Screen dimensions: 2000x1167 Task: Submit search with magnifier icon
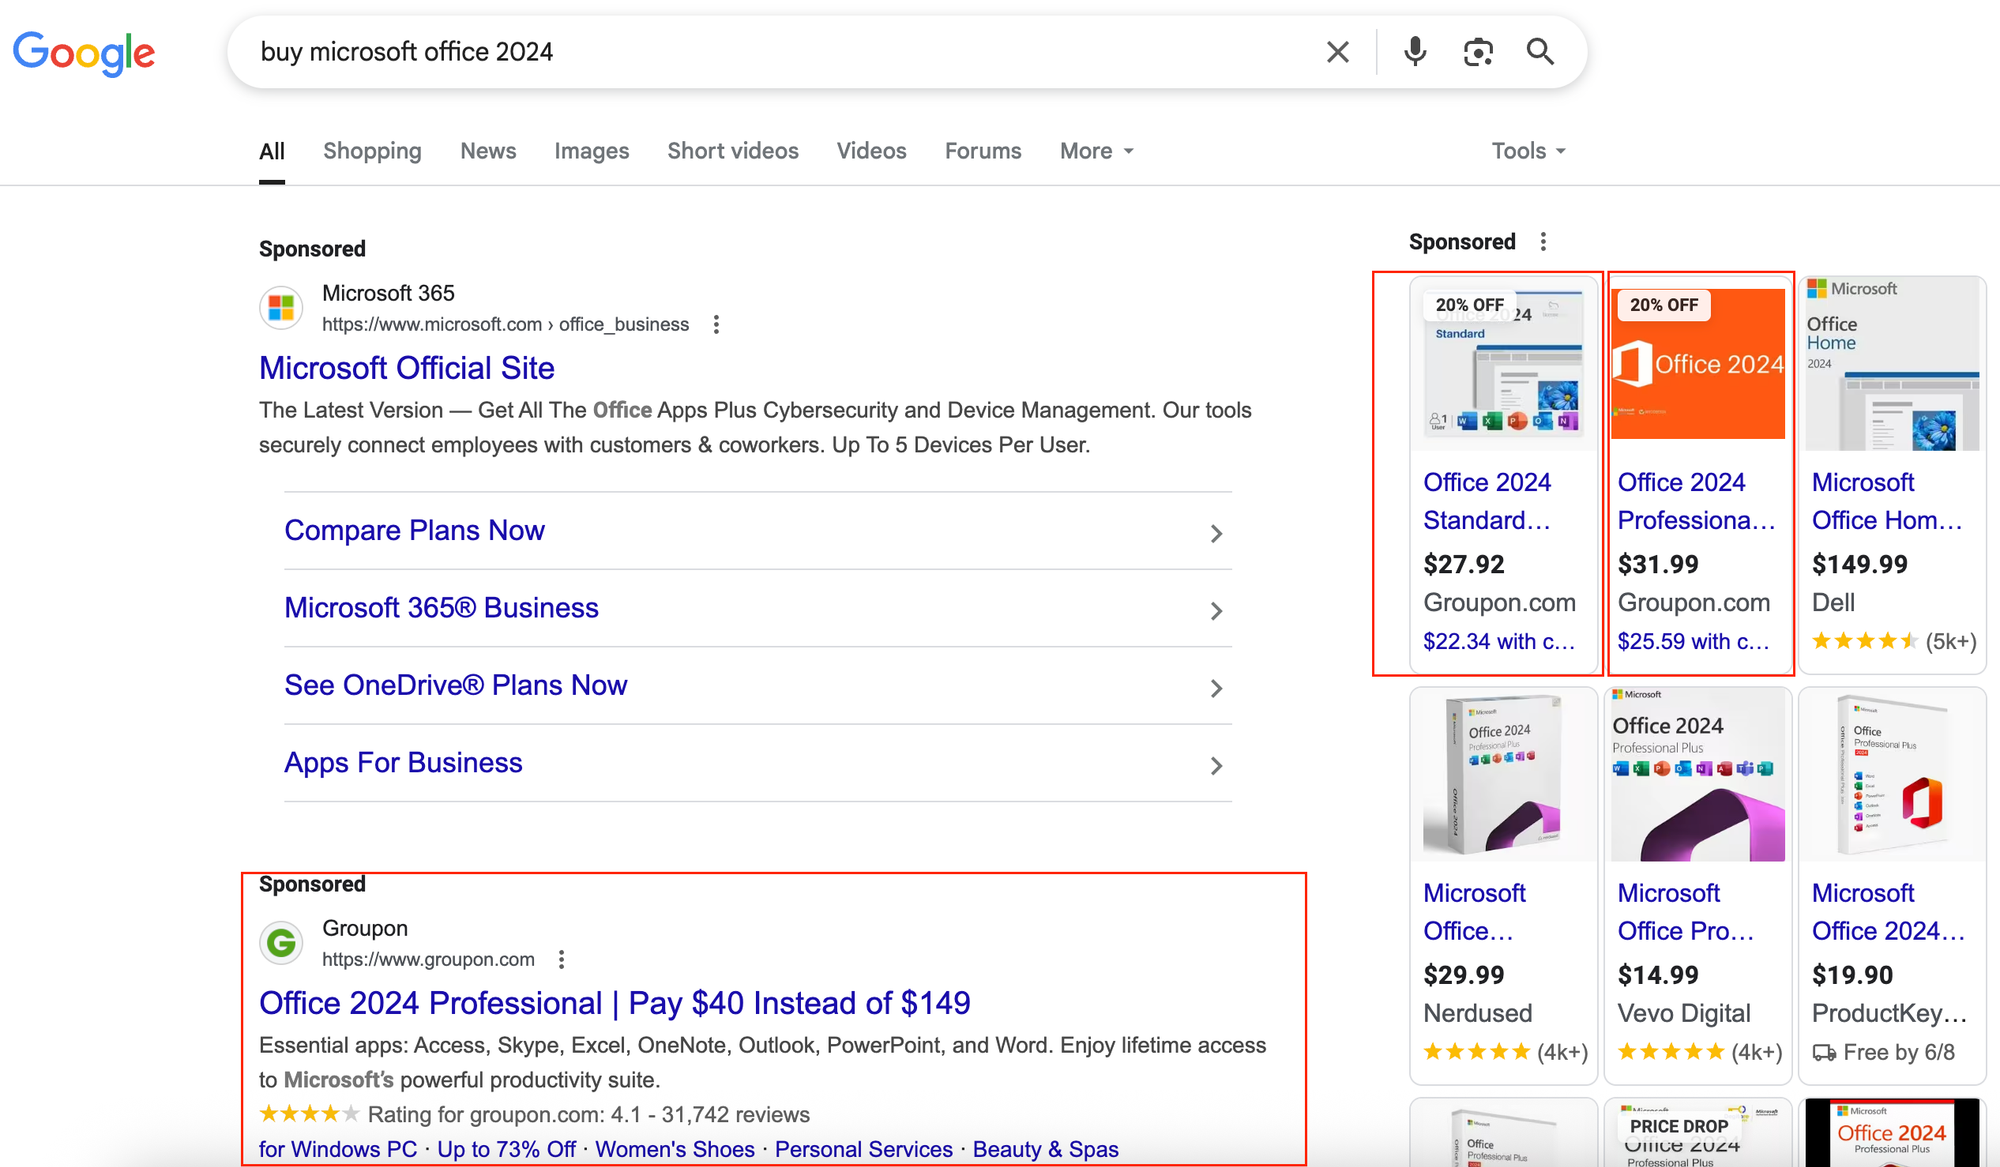tap(1540, 52)
